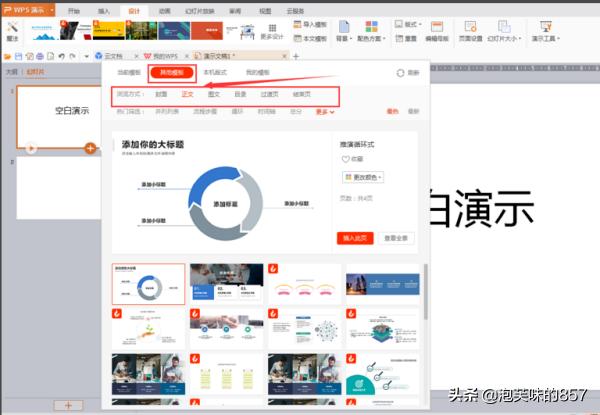Click the WPS logo icon in the title bar

[x=7, y=9]
